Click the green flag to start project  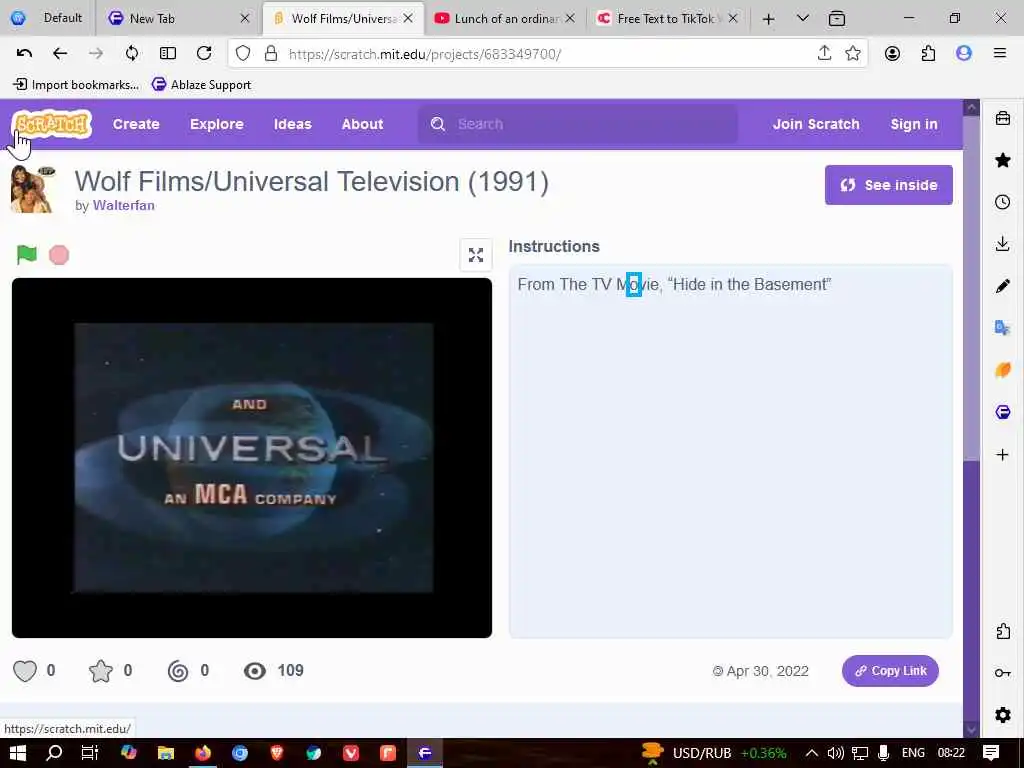click(x=27, y=255)
